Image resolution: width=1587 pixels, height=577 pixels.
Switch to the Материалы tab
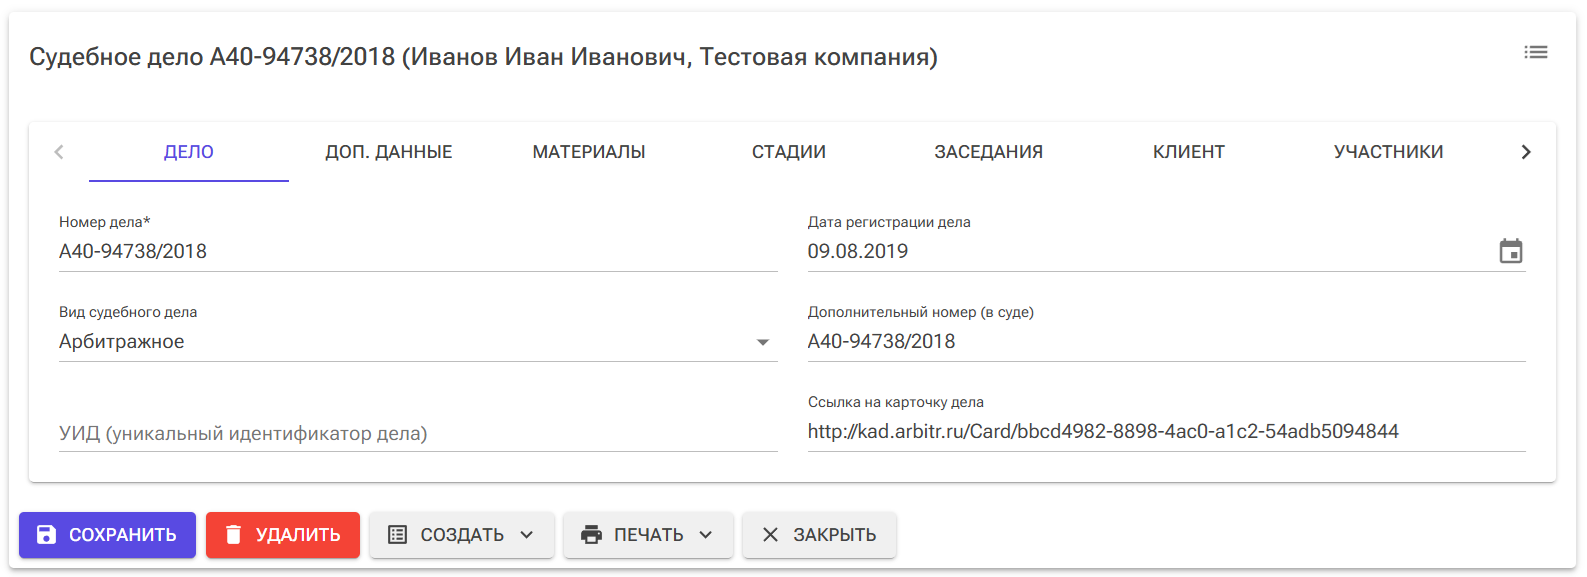tap(589, 152)
